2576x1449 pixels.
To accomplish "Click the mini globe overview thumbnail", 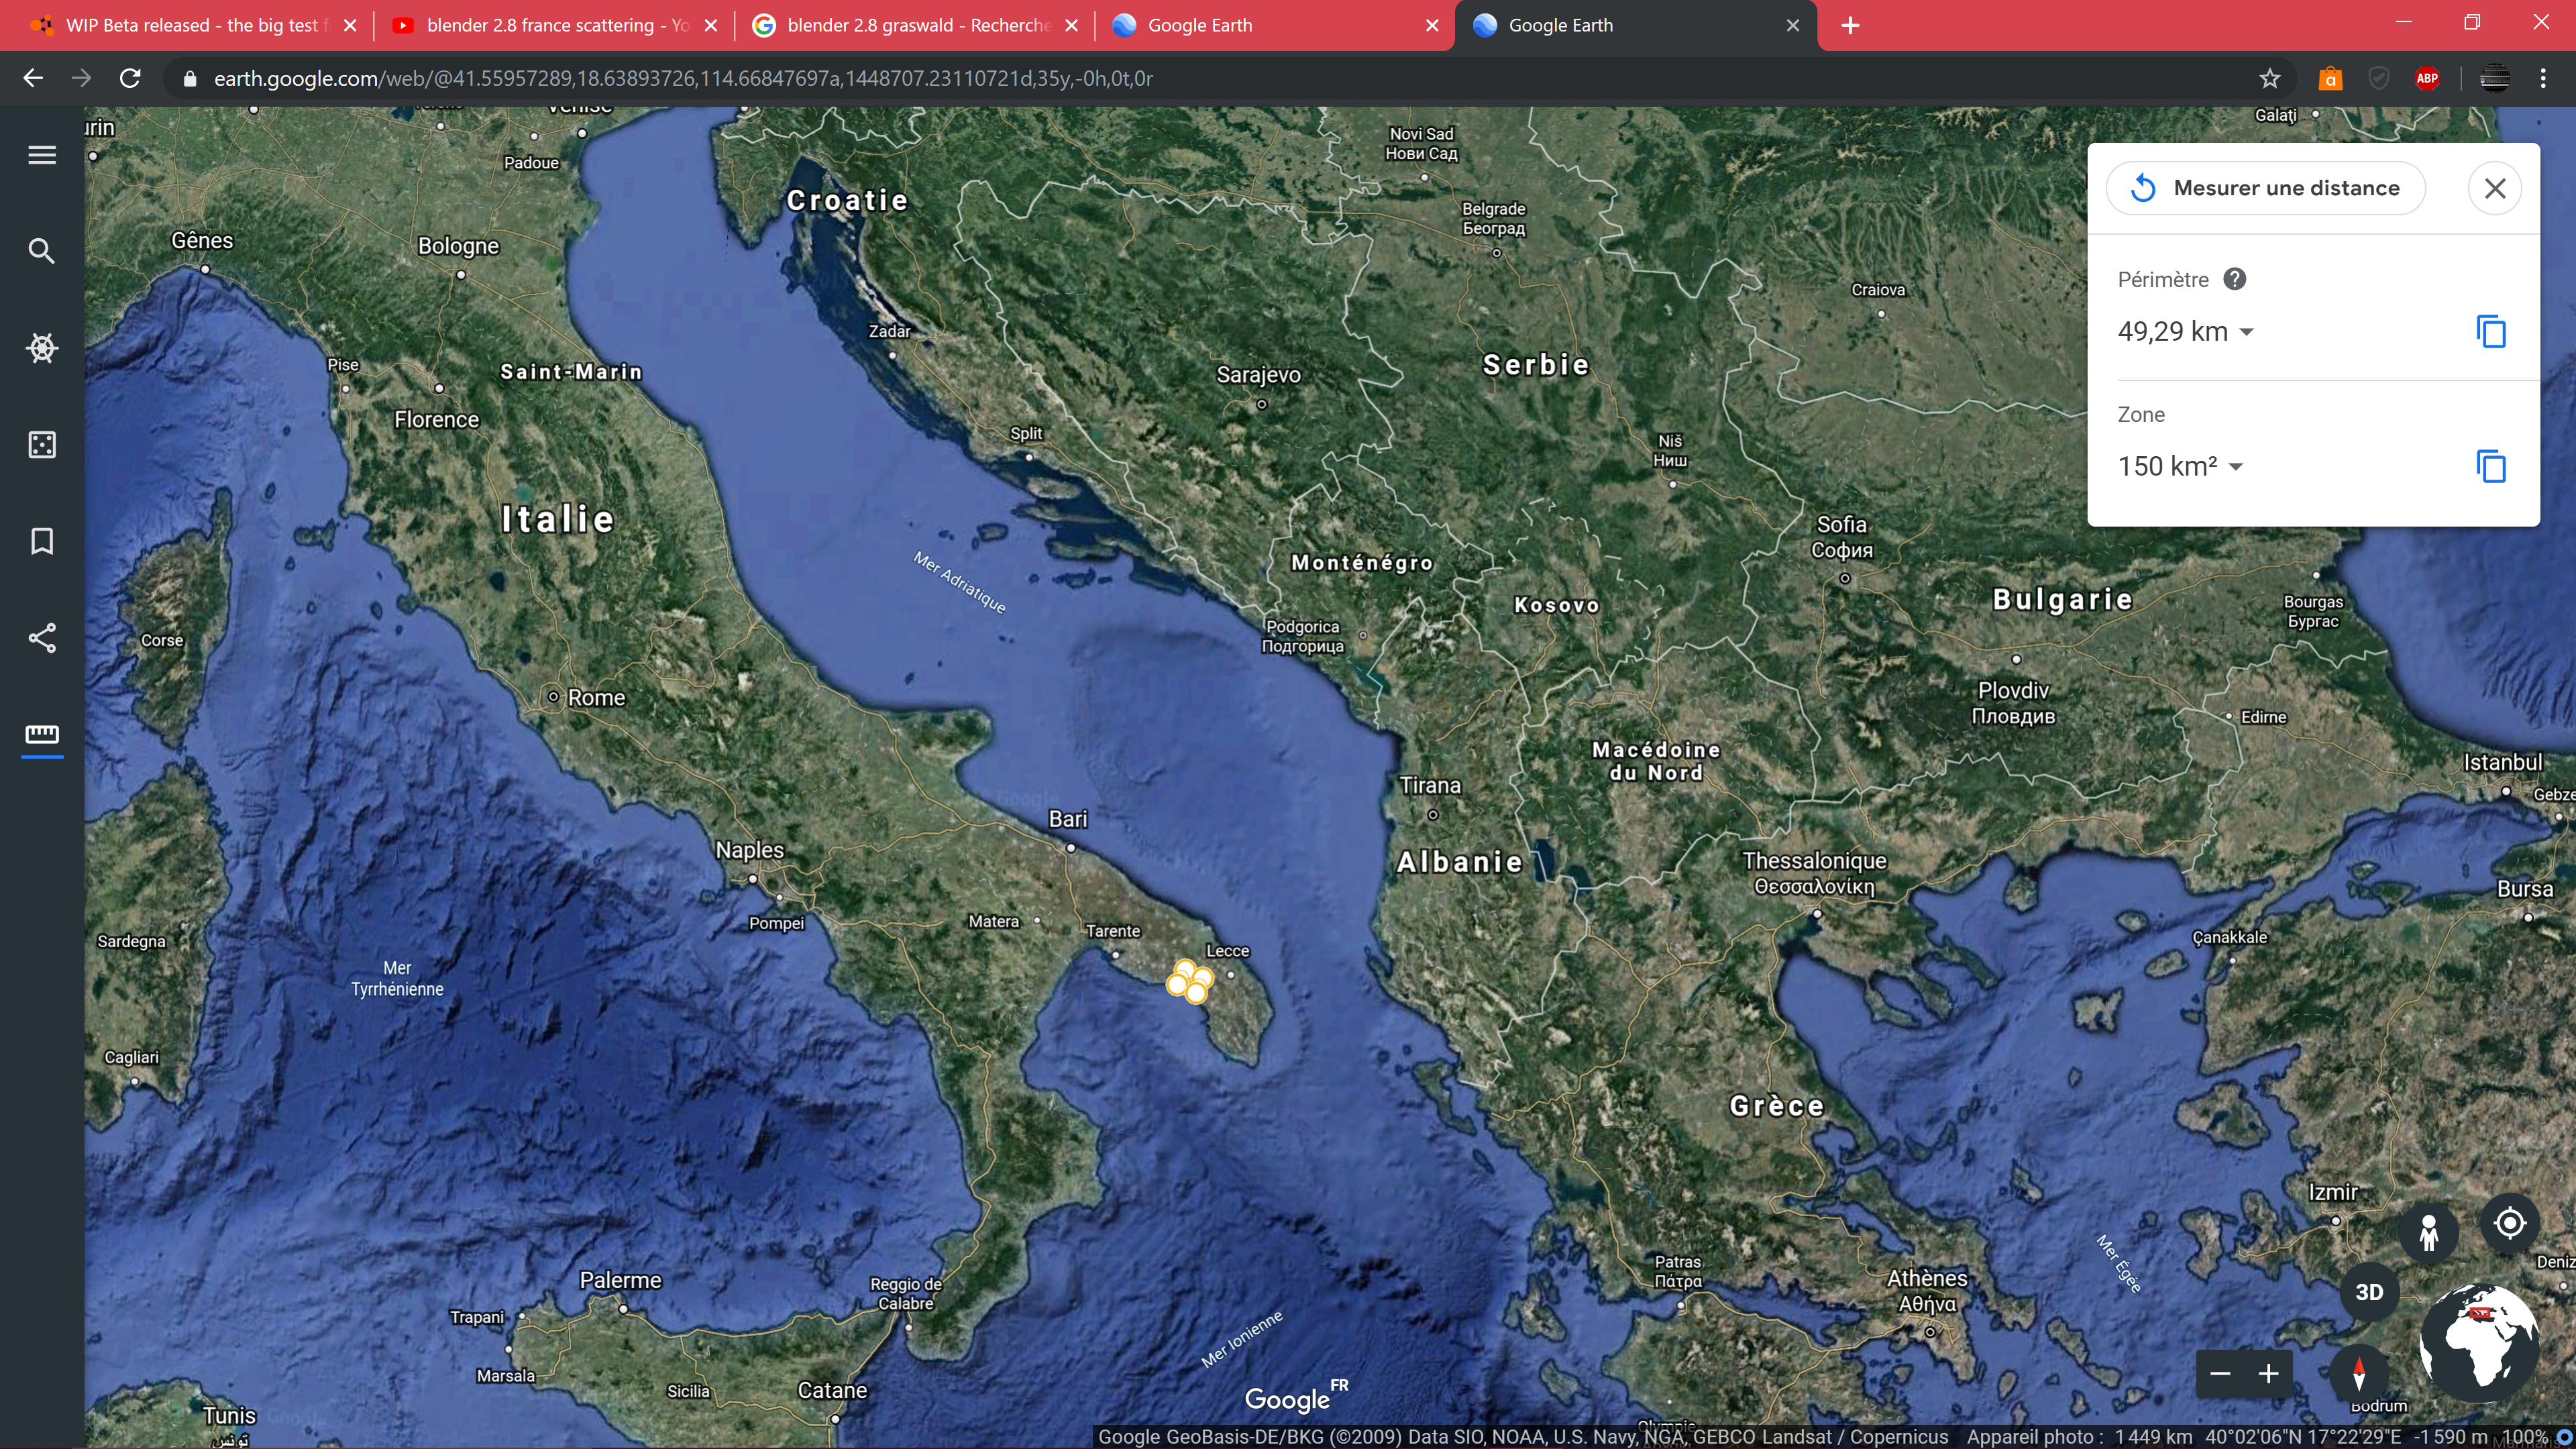I will coord(2479,1345).
